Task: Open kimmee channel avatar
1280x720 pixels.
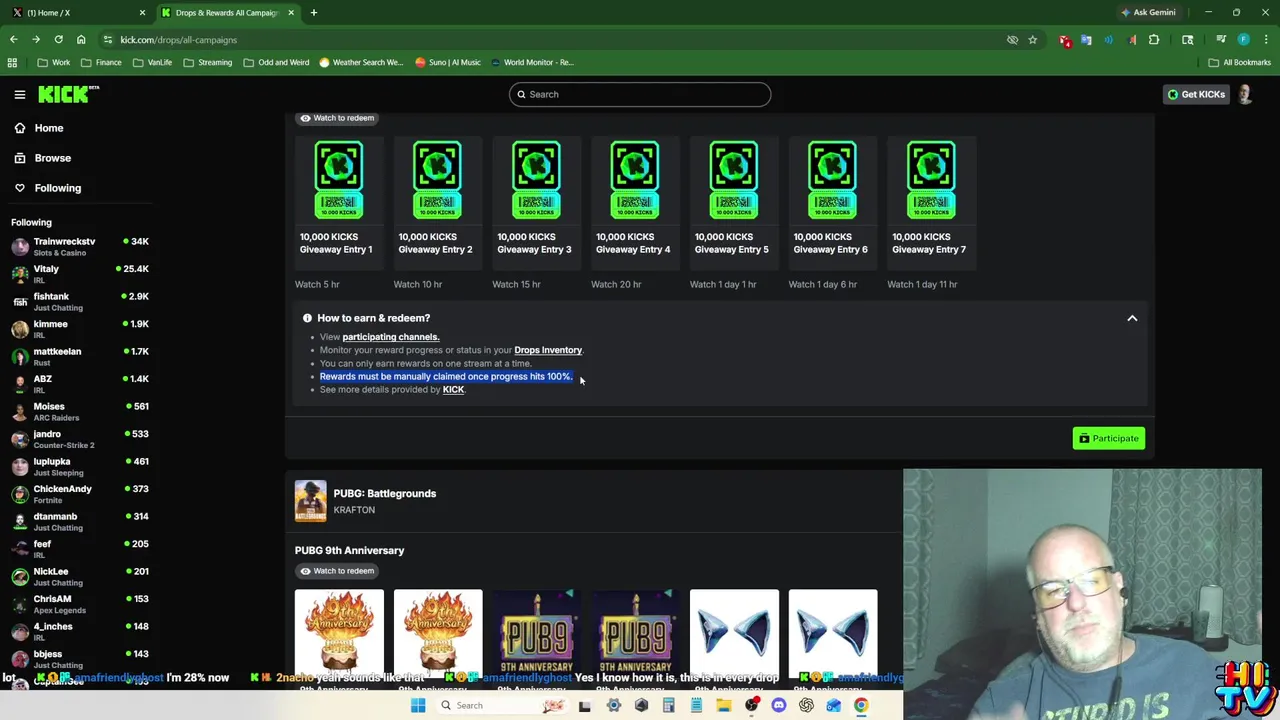Action: 20,329
